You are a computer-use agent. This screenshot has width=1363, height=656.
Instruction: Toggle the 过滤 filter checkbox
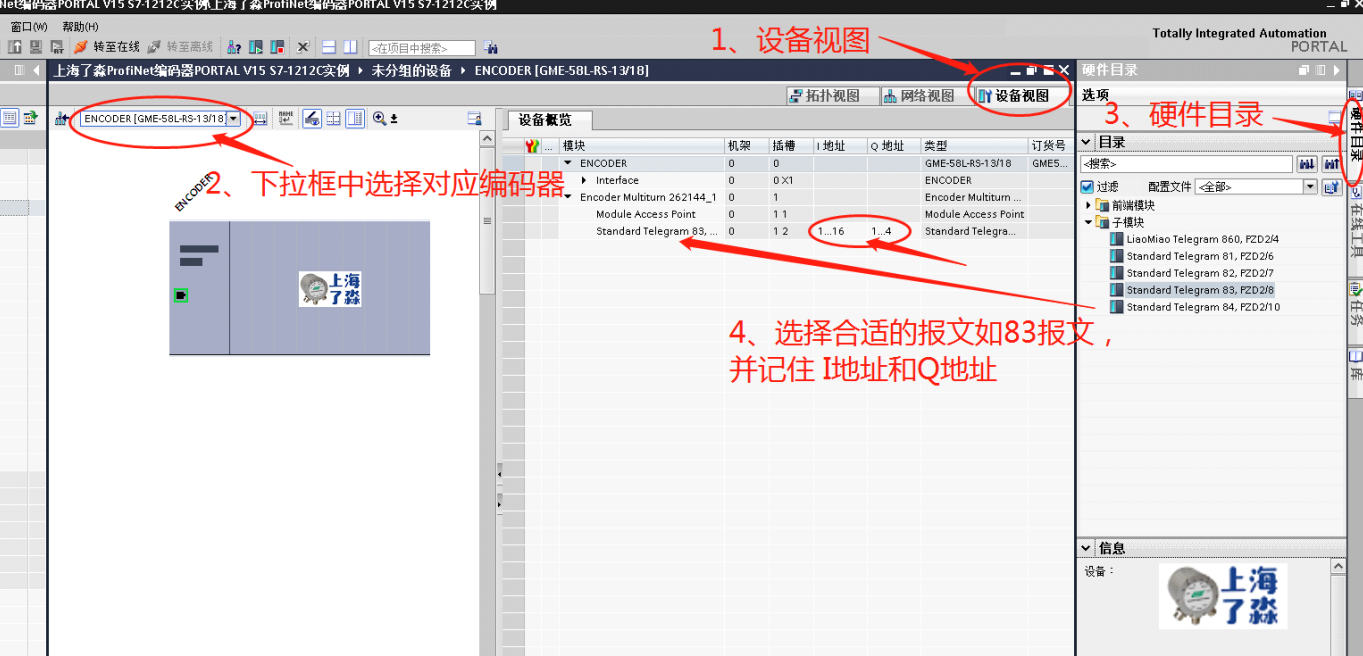coord(1087,187)
